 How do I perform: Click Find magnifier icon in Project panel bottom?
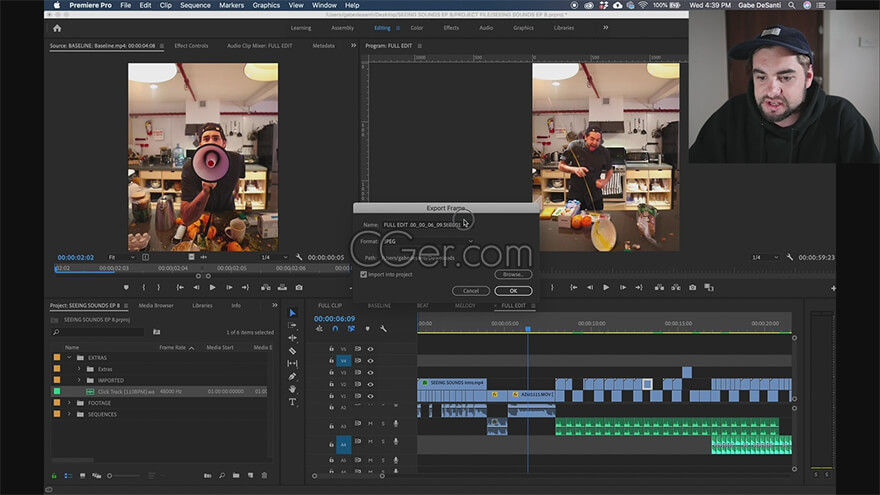click(x=222, y=475)
